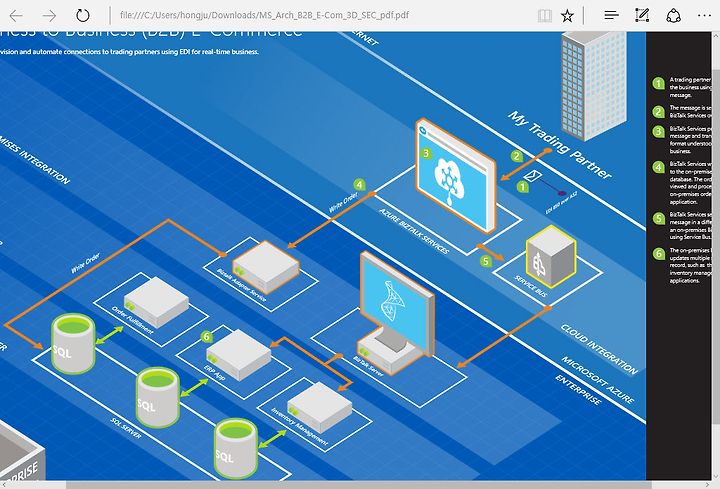Image resolution: width=720 pixels, height=489 pixels.
Task: Click legend step 4 circle in sidebar
Action: (x=658, y=167)
